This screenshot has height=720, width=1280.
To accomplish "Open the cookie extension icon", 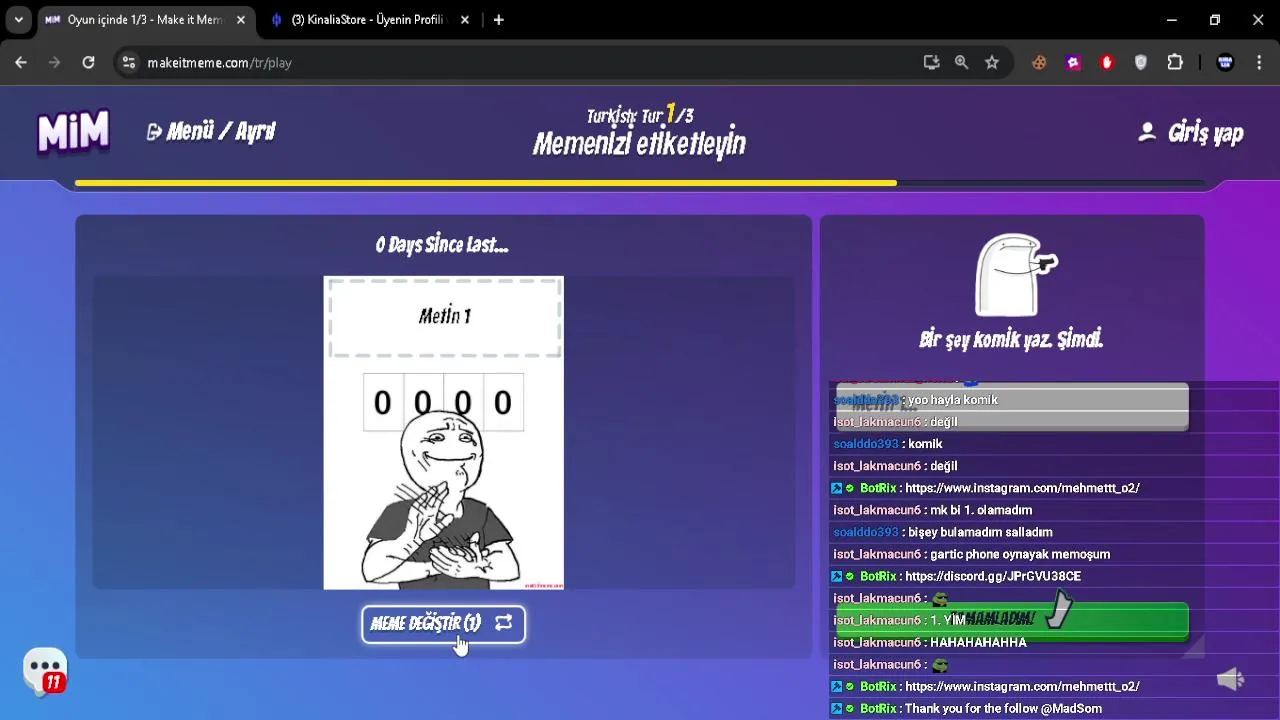I will pyautogui.click(x=1039, y=62).
